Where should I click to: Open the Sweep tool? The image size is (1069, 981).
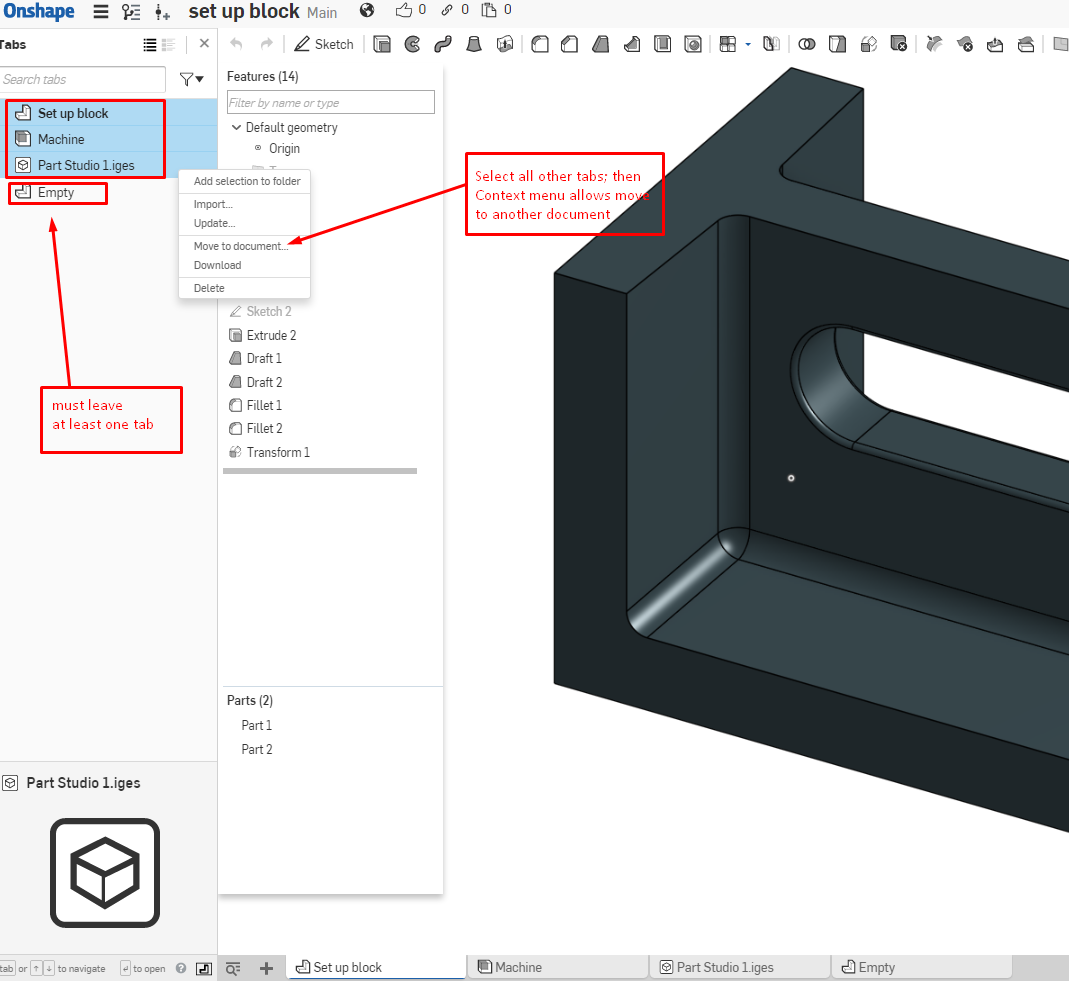pyautogui.click(x=443, y=44)
